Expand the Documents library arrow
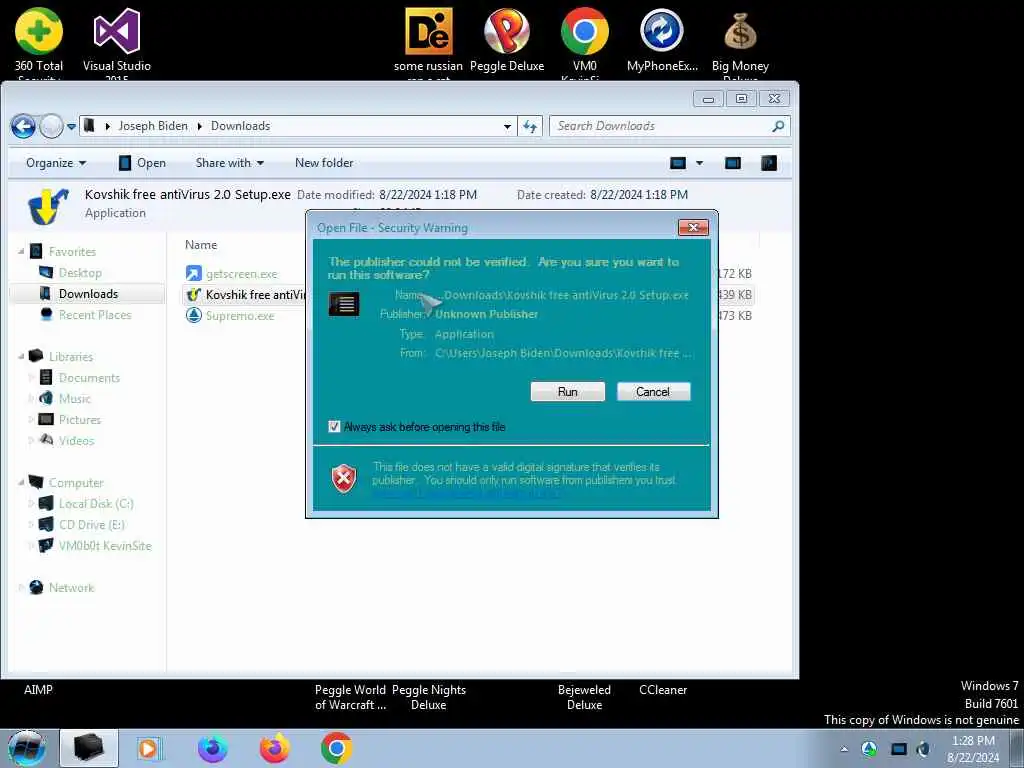The width and height of the screenshot is (1024, 768). coord(31,377)
